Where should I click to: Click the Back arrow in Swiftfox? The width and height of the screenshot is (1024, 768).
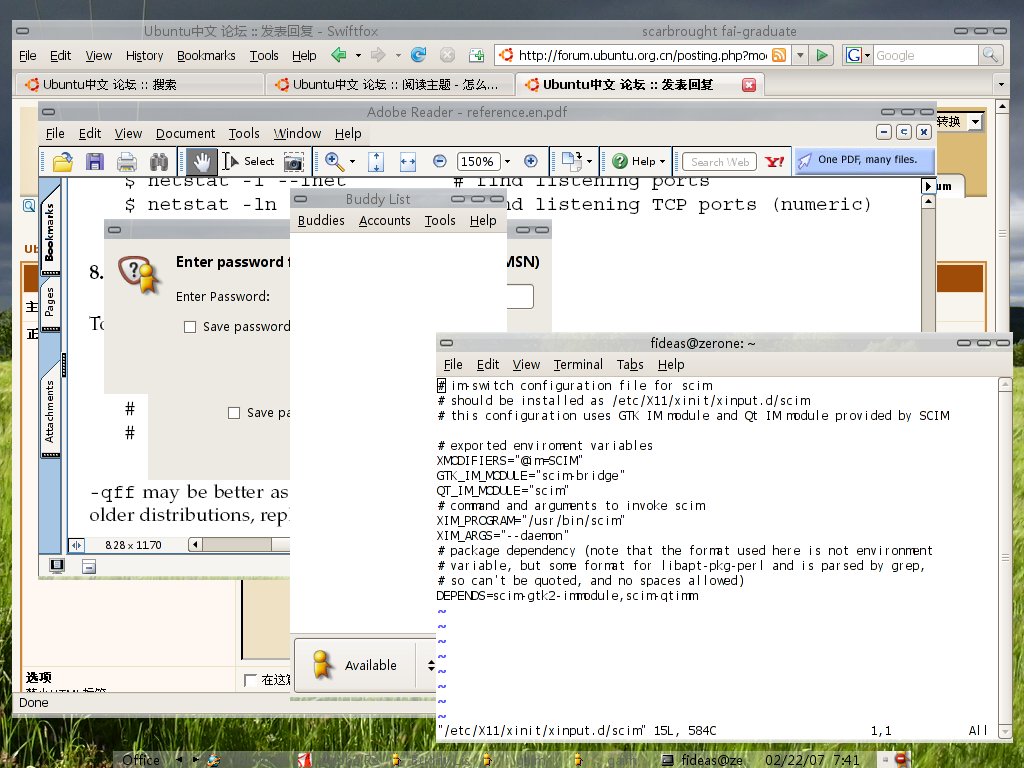click(x=338, y=56)
